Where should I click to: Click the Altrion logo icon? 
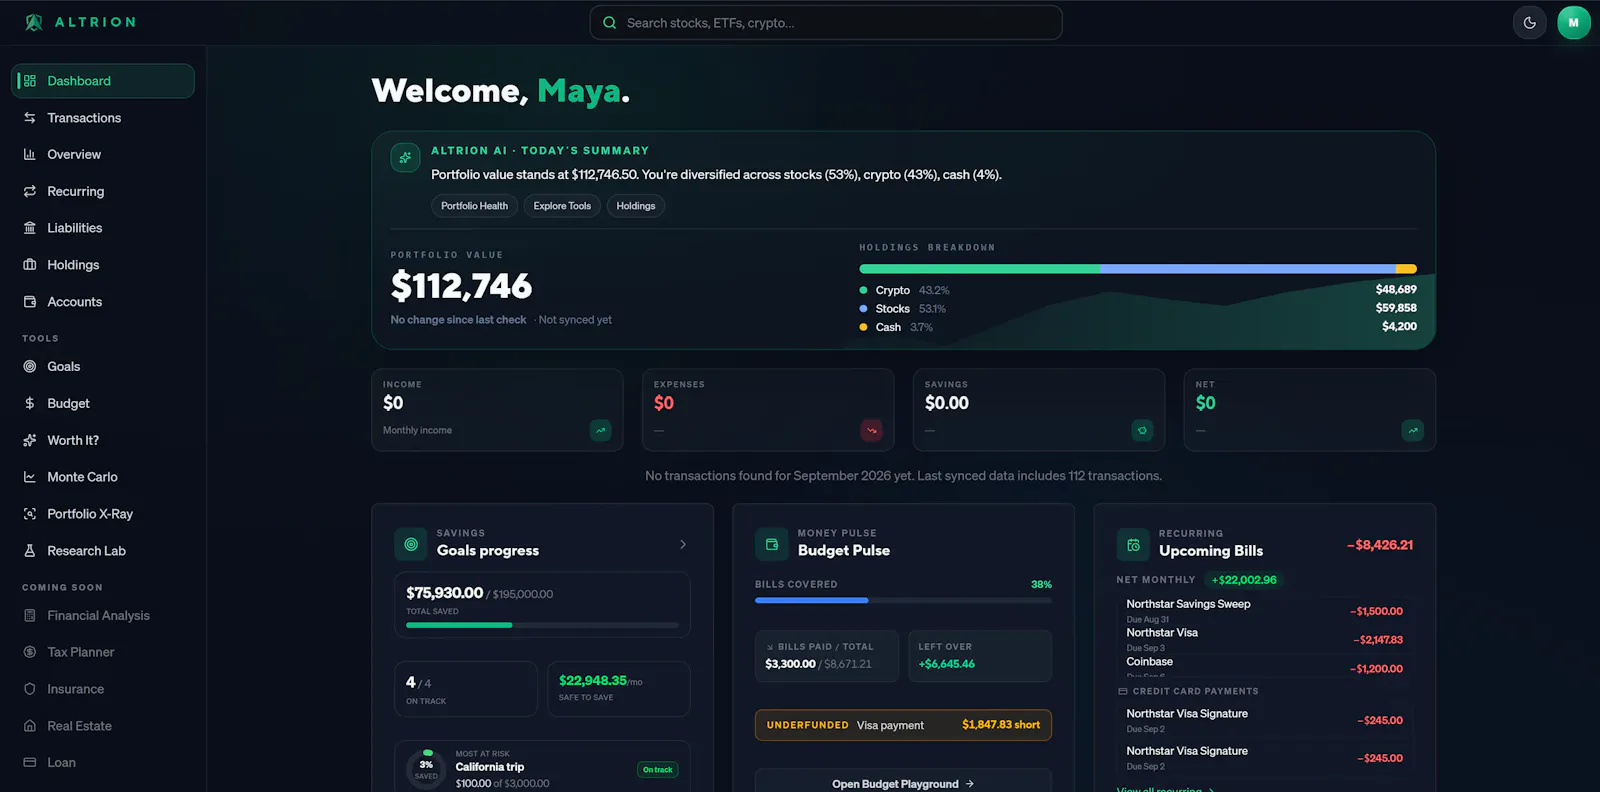click(34, 22)
